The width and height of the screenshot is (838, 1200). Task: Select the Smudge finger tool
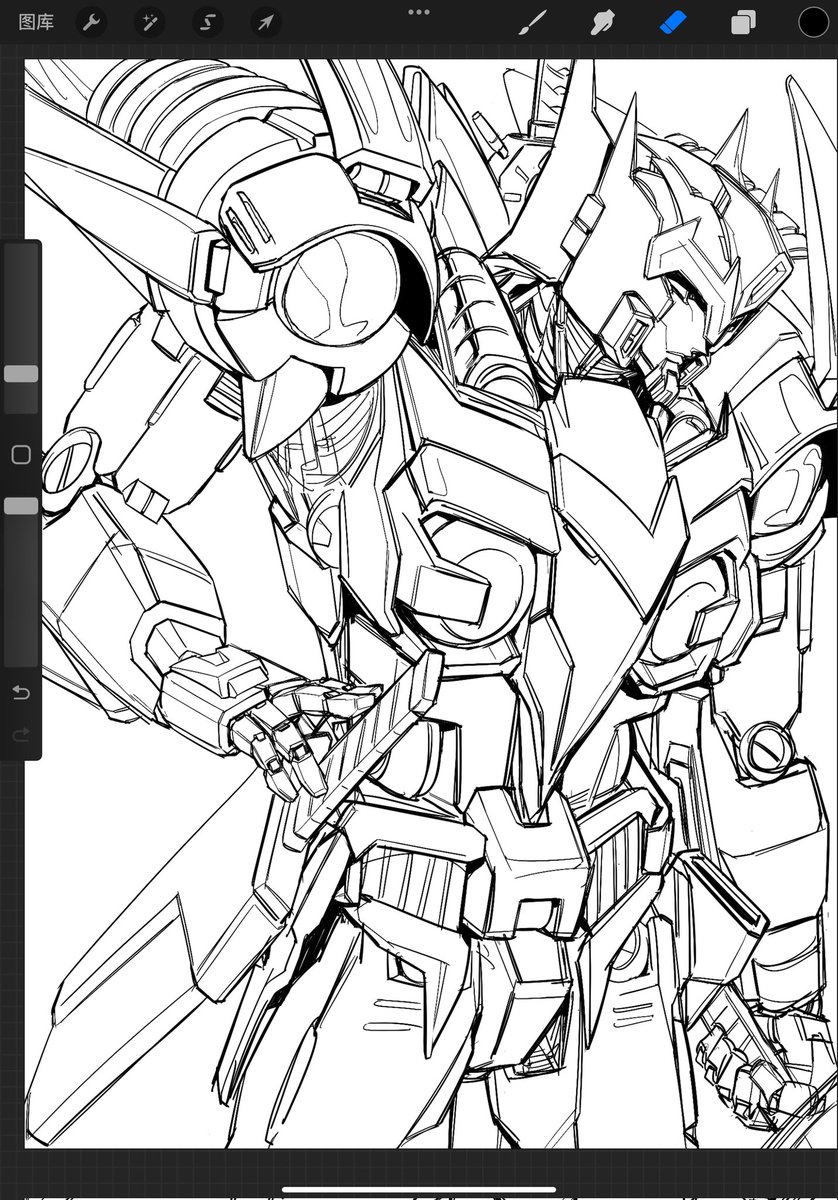point(603,22)
